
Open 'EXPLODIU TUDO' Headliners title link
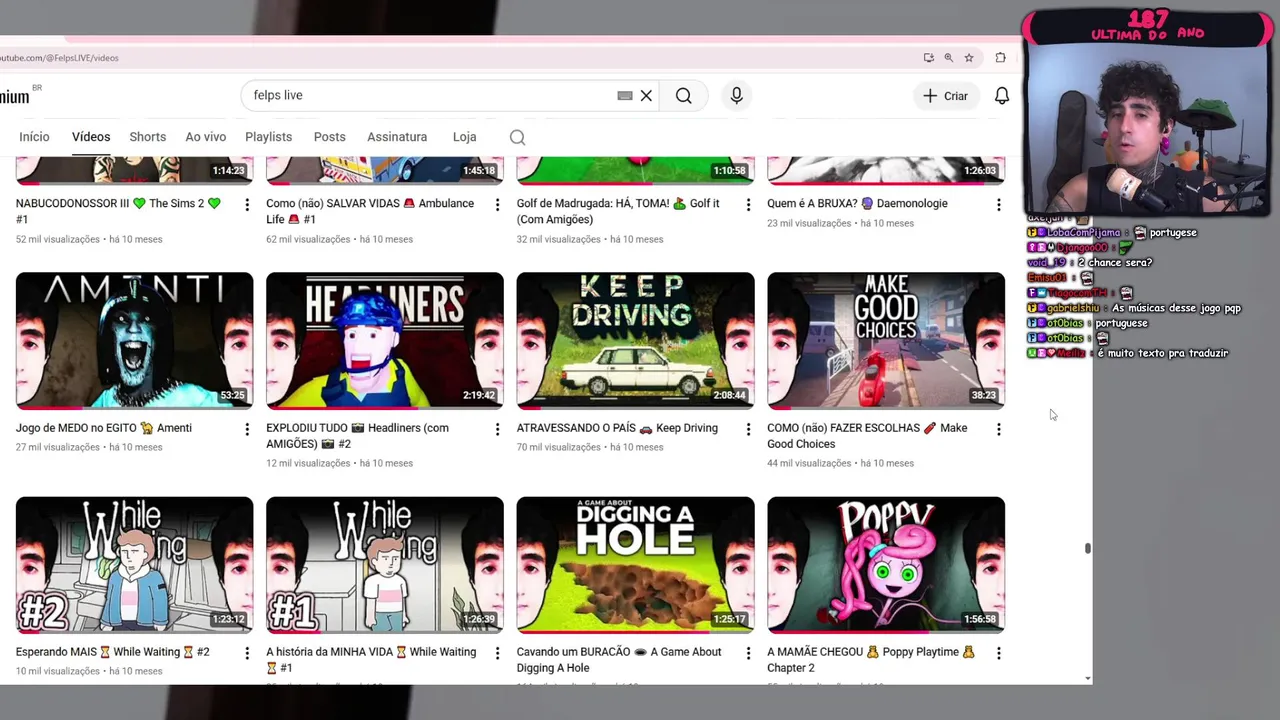coord(357,436)
